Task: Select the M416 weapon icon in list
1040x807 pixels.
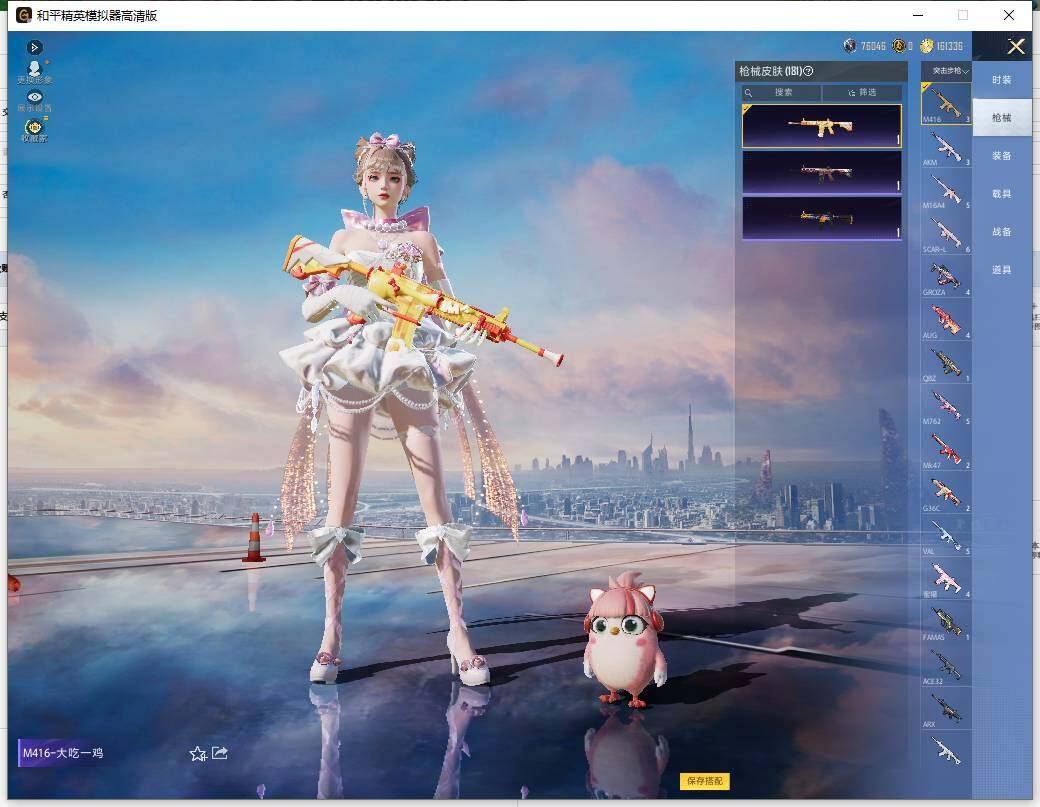Action: point(946,103)
